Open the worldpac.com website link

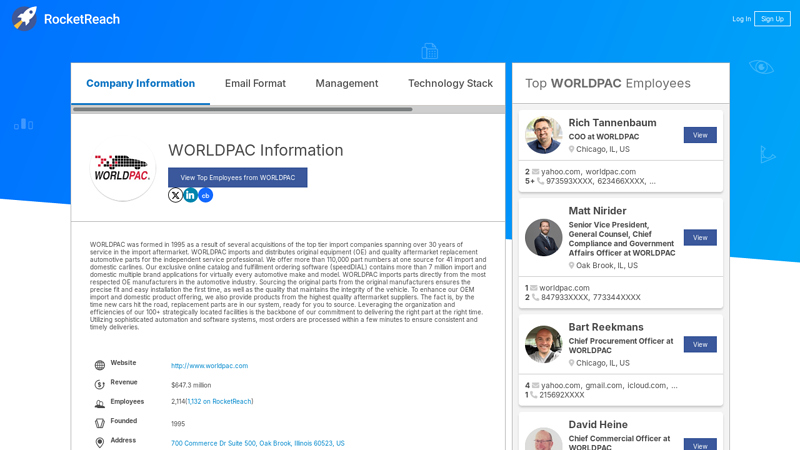[x=209, y=366]
